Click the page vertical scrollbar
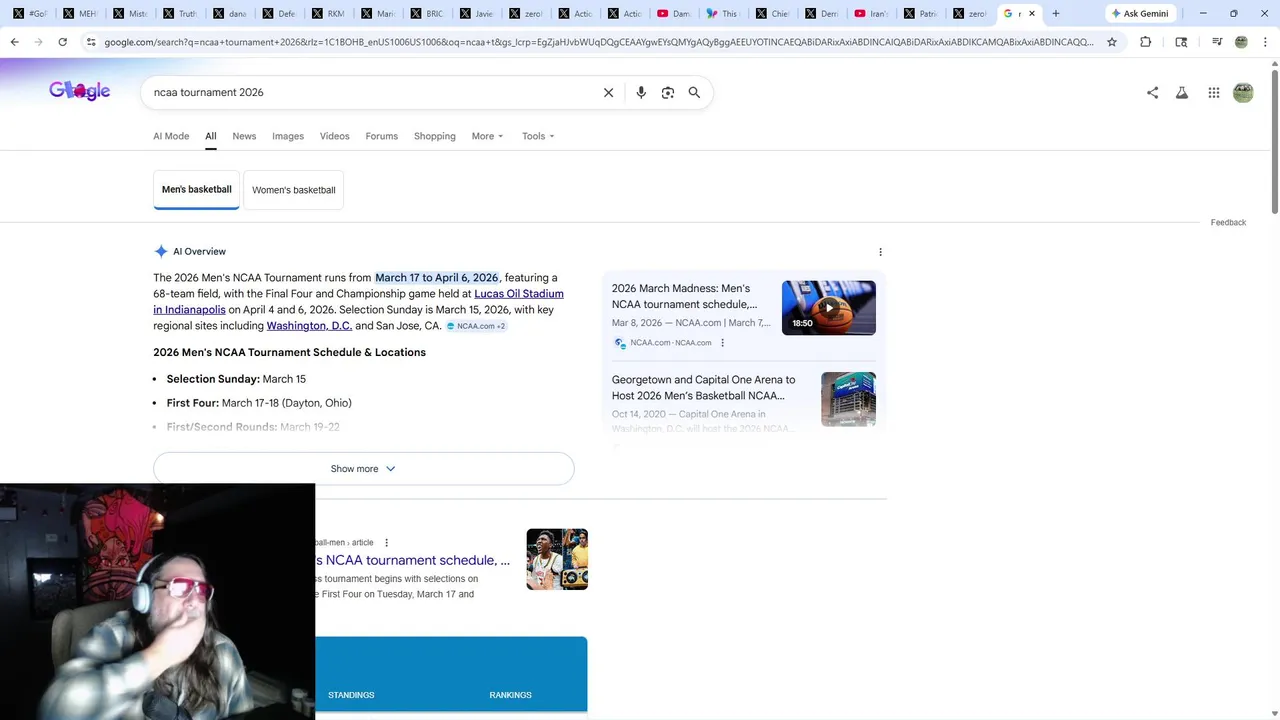The image size is (1280, 720). pyautogui.click(x=1274, y=140)
